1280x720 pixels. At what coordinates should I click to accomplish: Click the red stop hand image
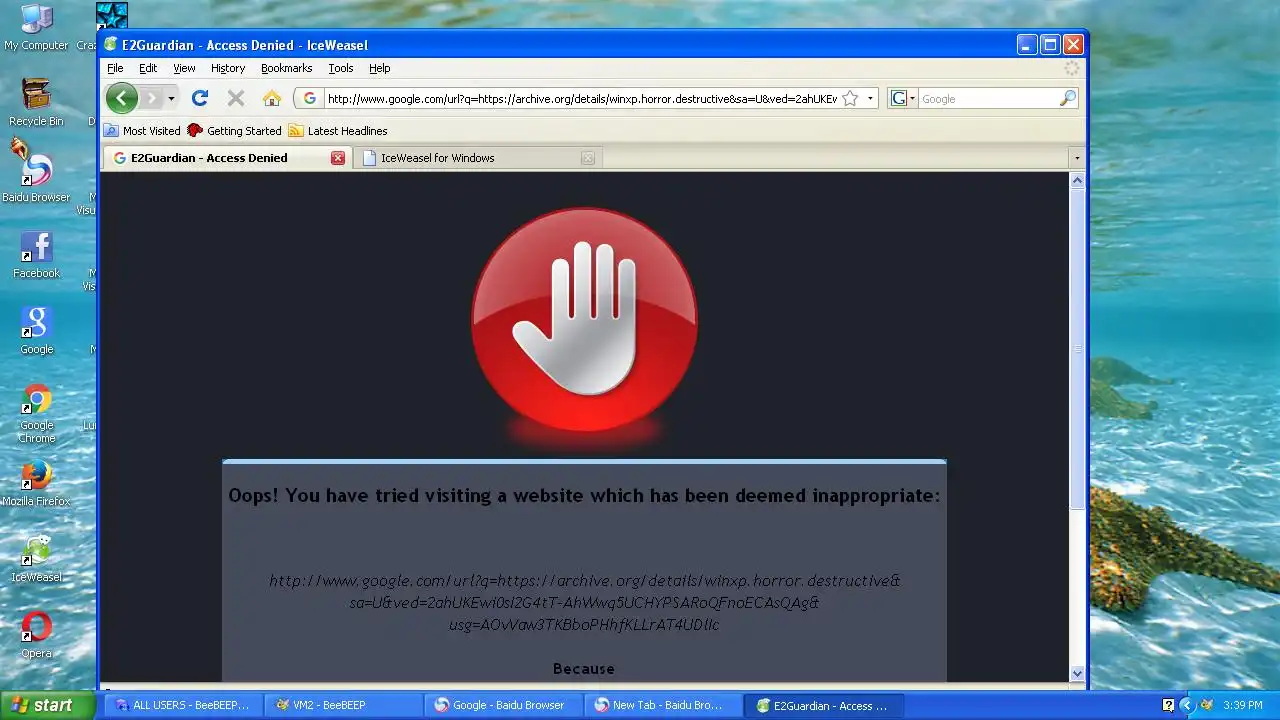tap(584, 320)
